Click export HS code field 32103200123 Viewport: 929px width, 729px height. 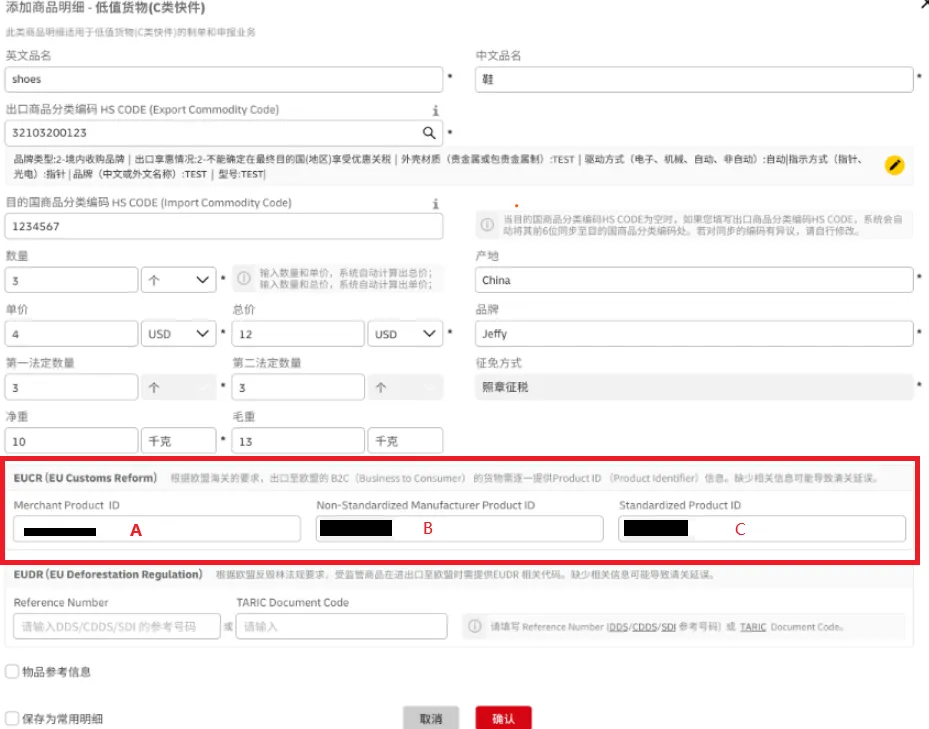click(224, 133)
